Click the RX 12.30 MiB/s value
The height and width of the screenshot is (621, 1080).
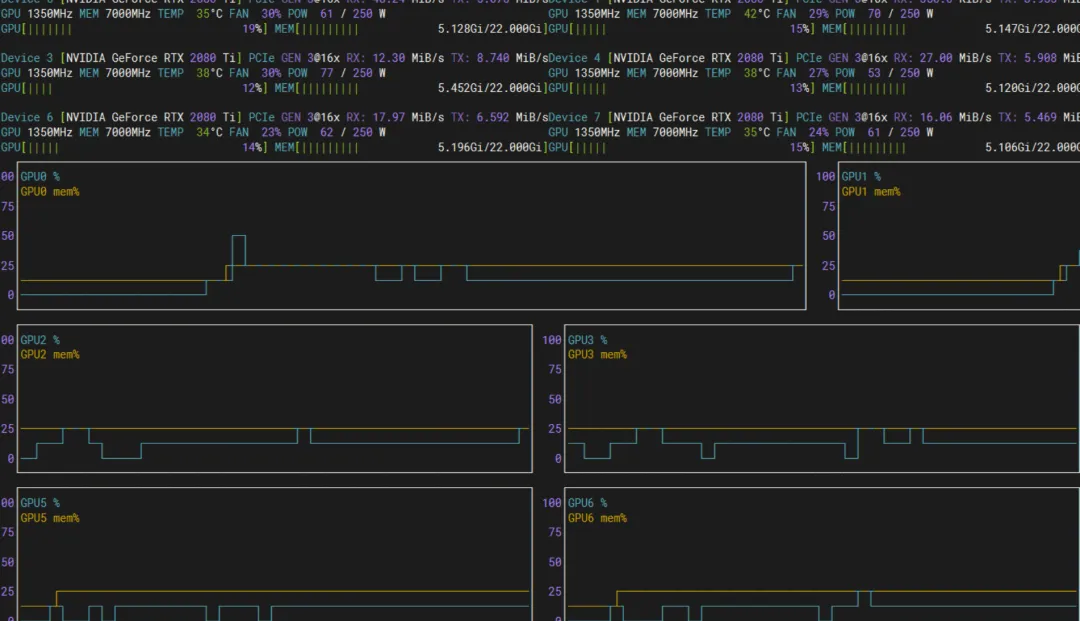[x=395, y=58]
